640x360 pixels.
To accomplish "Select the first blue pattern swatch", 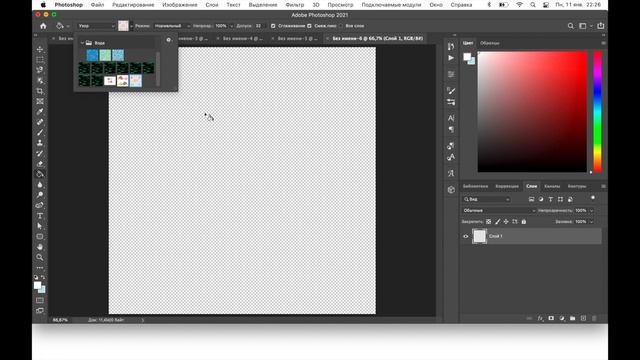I will (x=92, y=55).
